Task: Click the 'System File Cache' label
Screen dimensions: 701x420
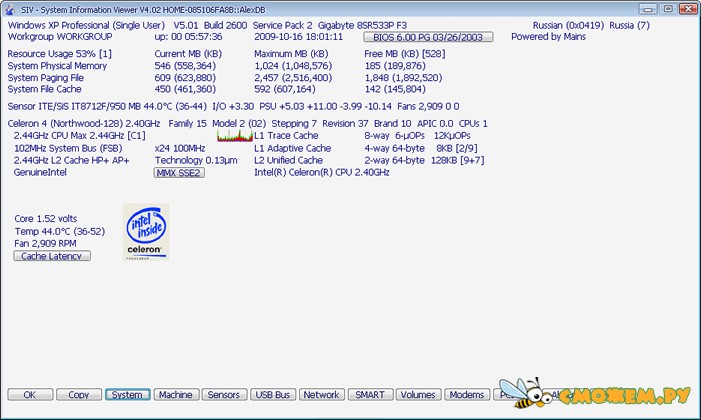Action: click(44, 89)
